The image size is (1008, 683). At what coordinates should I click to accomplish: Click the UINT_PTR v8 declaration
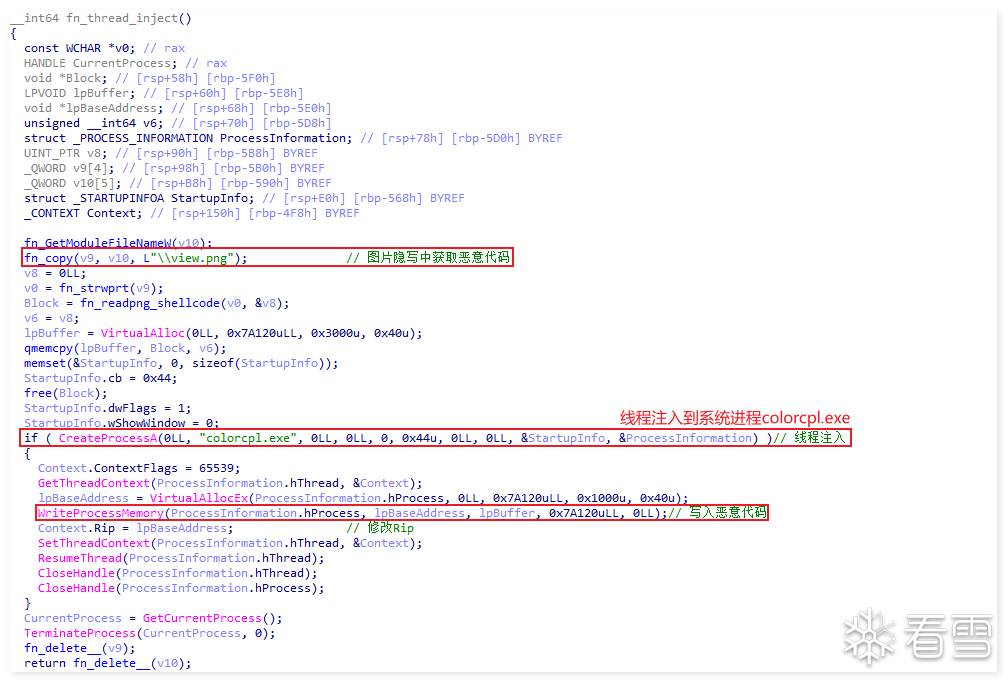pos(66,153)
